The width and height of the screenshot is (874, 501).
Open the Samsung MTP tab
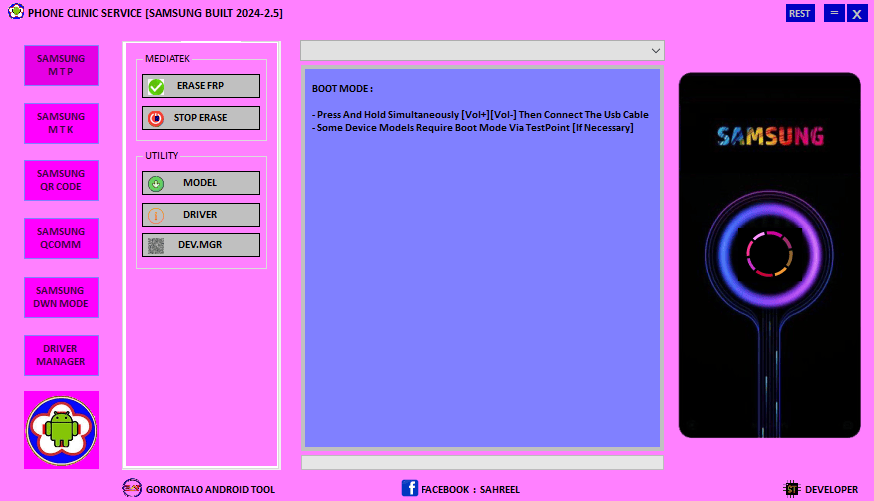tap(61, 65)
